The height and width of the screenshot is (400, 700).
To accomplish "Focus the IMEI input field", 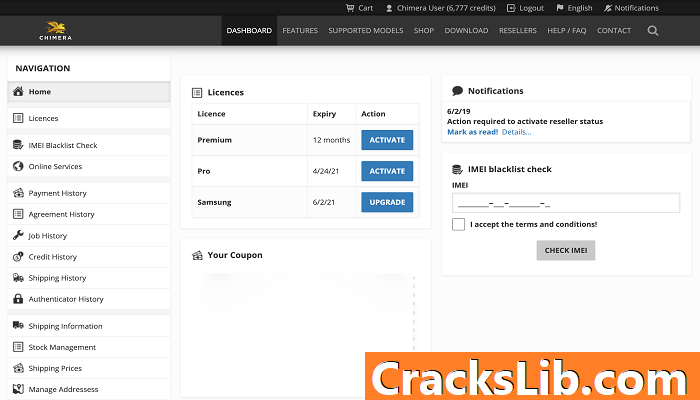I will (x=566, y=203).
